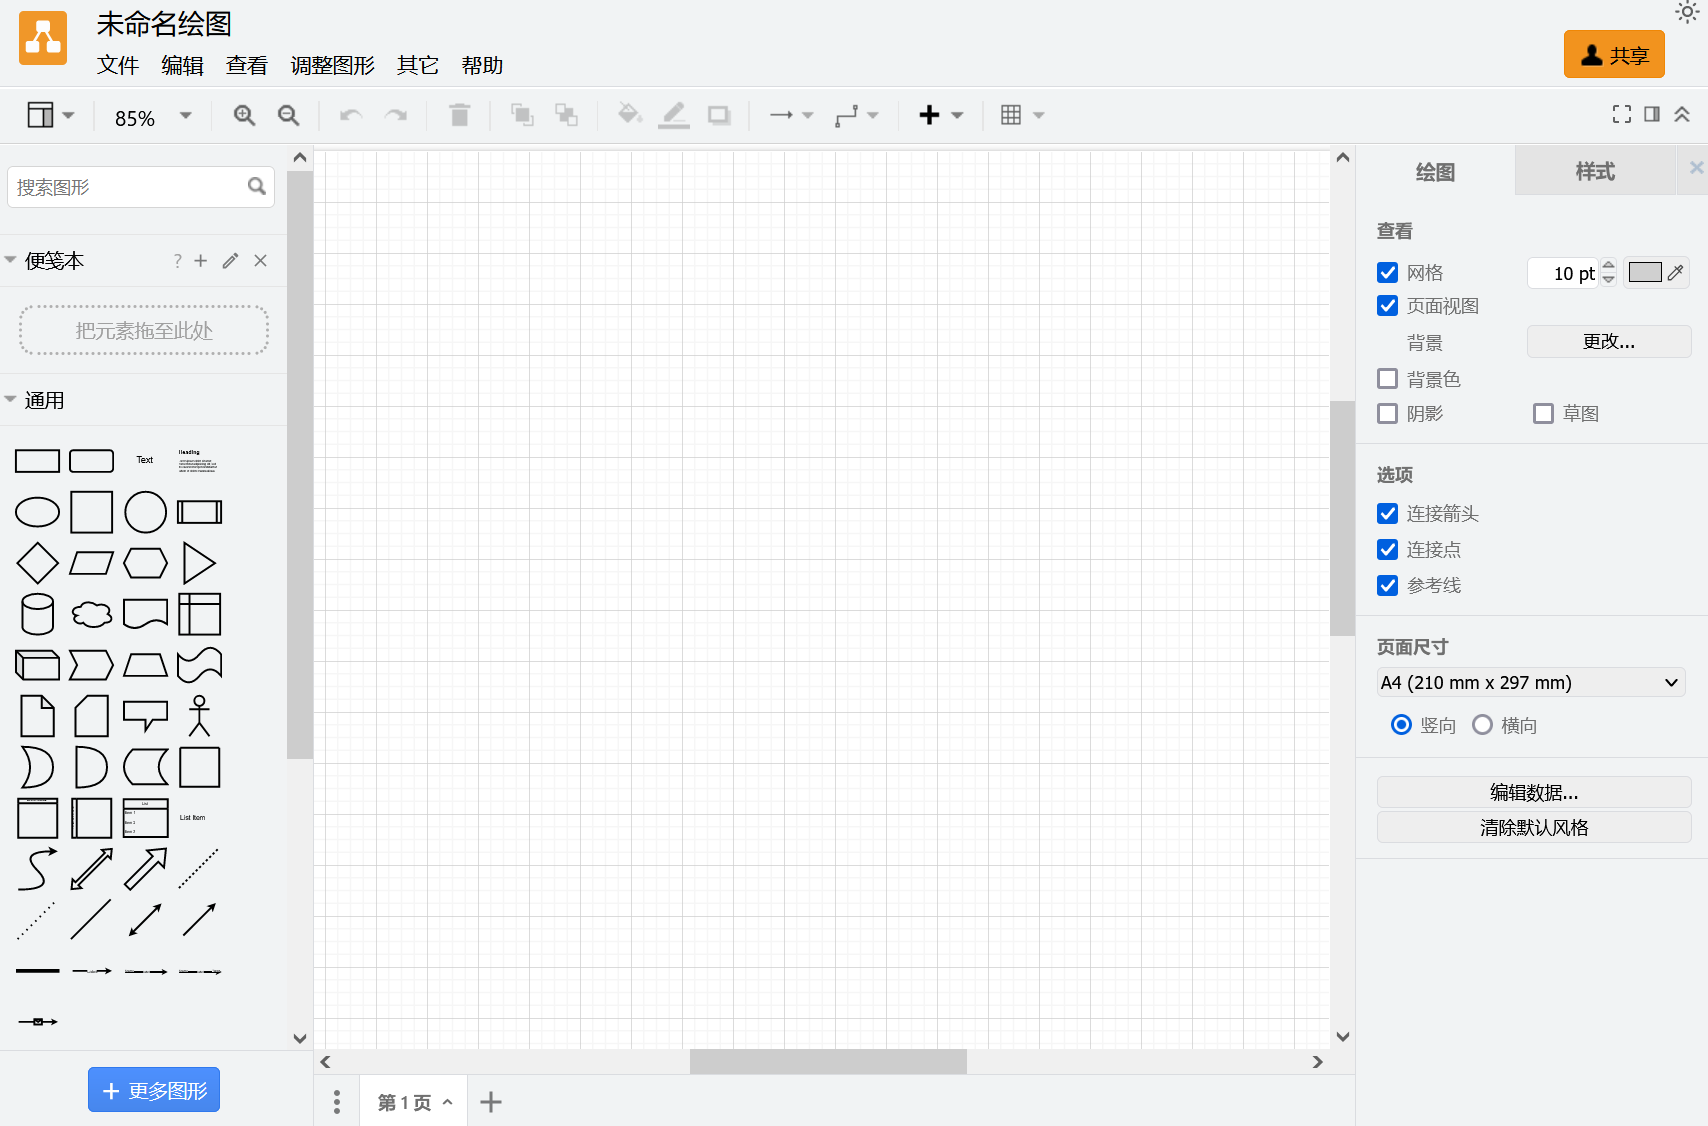
Task: Select the actor stick figure shape
Action: click(200, 716)
